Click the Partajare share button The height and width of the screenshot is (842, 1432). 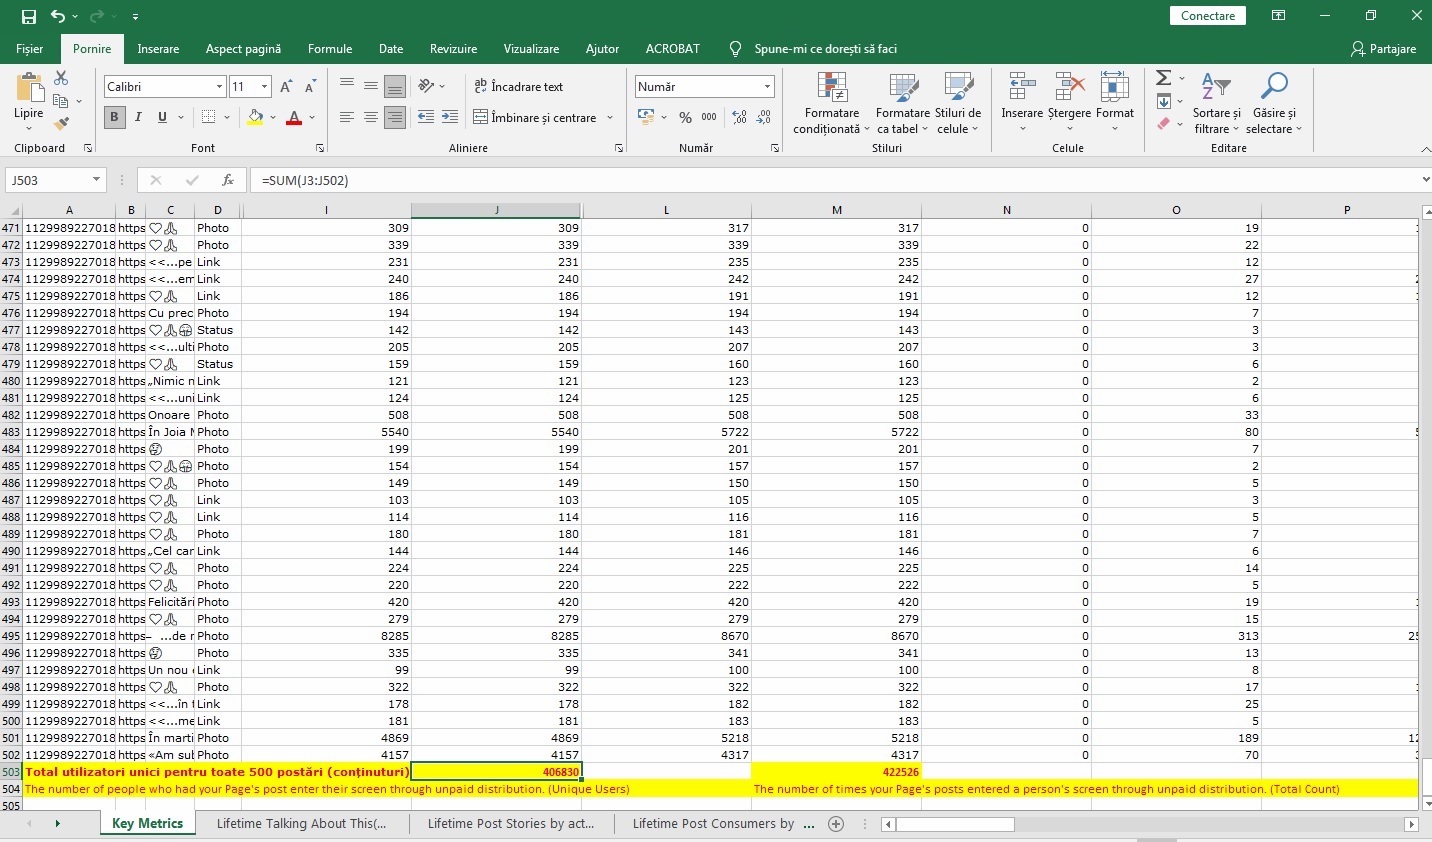click(1383, 49)
